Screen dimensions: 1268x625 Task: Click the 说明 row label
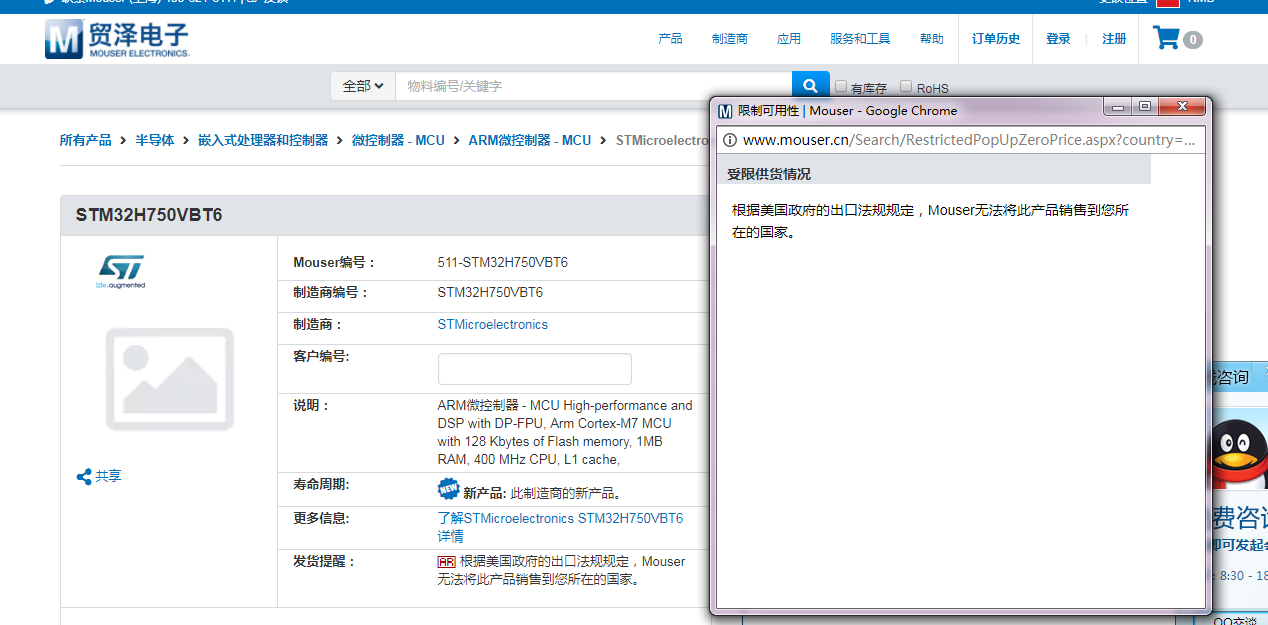pyautogui.click(x=311, y=406)
